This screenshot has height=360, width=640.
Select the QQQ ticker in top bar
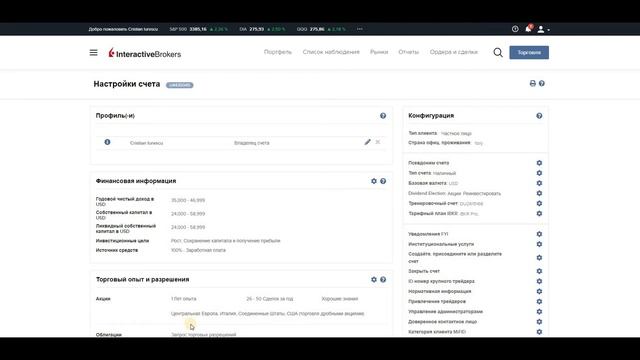click(321, 29)
